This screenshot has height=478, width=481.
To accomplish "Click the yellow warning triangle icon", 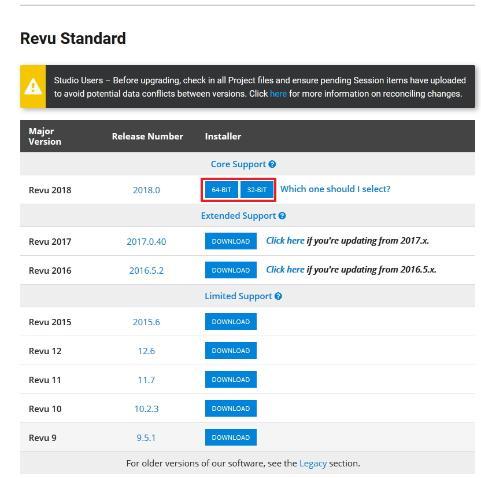I will 33,87.
